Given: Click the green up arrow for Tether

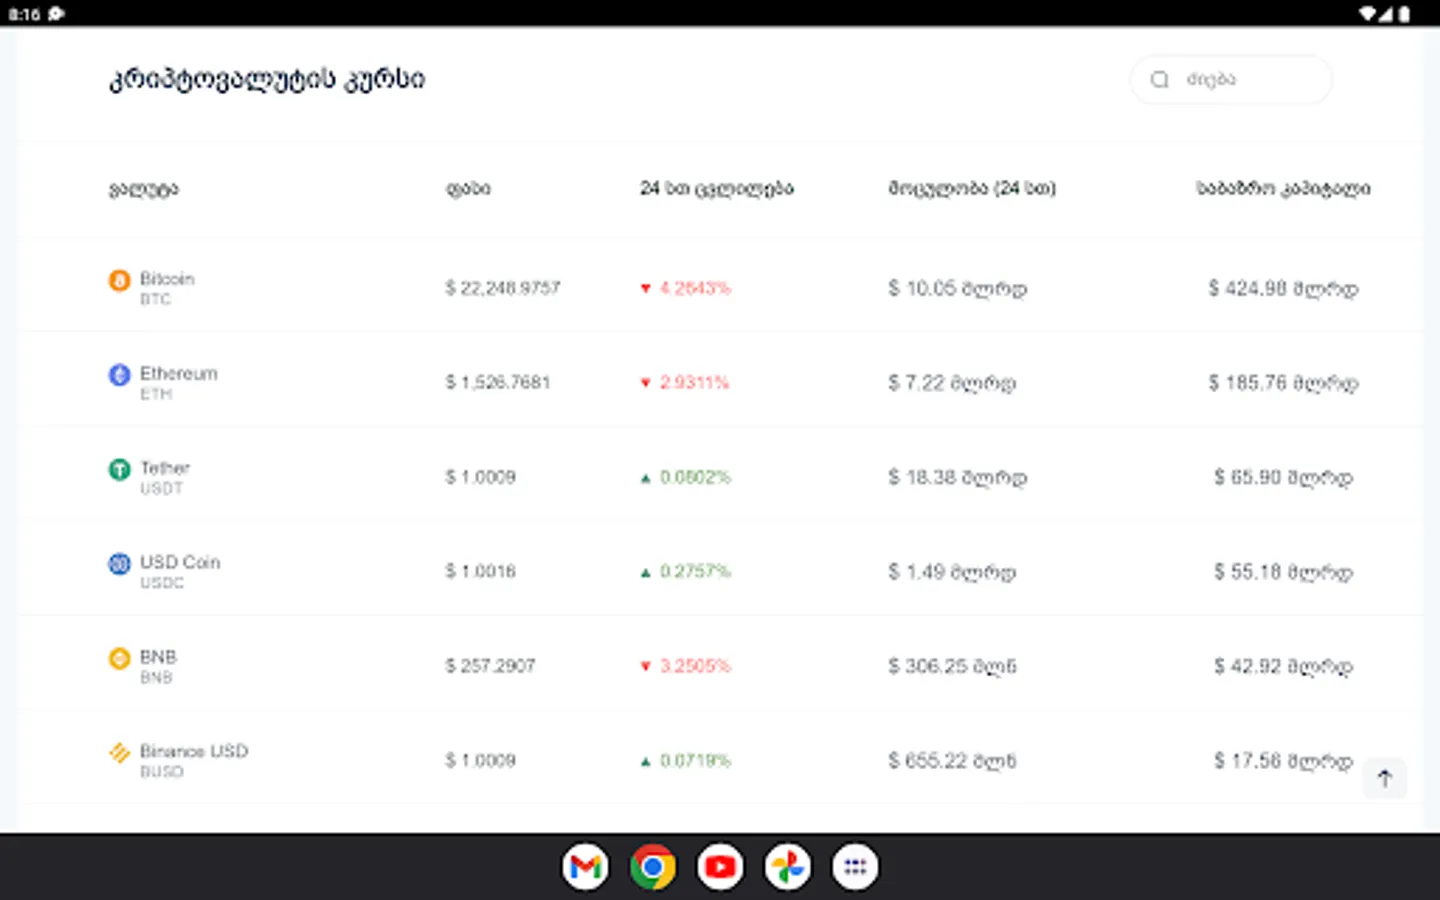Looking at the screenshot, I should (646, 478).
